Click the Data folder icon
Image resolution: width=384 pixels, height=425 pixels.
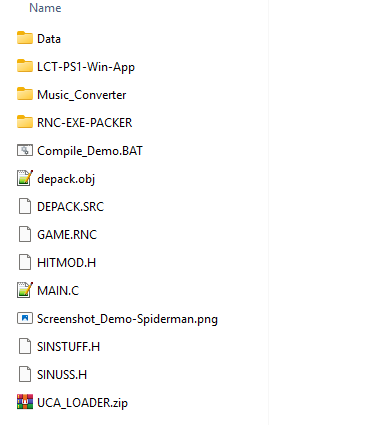click(x=25, y=38)
